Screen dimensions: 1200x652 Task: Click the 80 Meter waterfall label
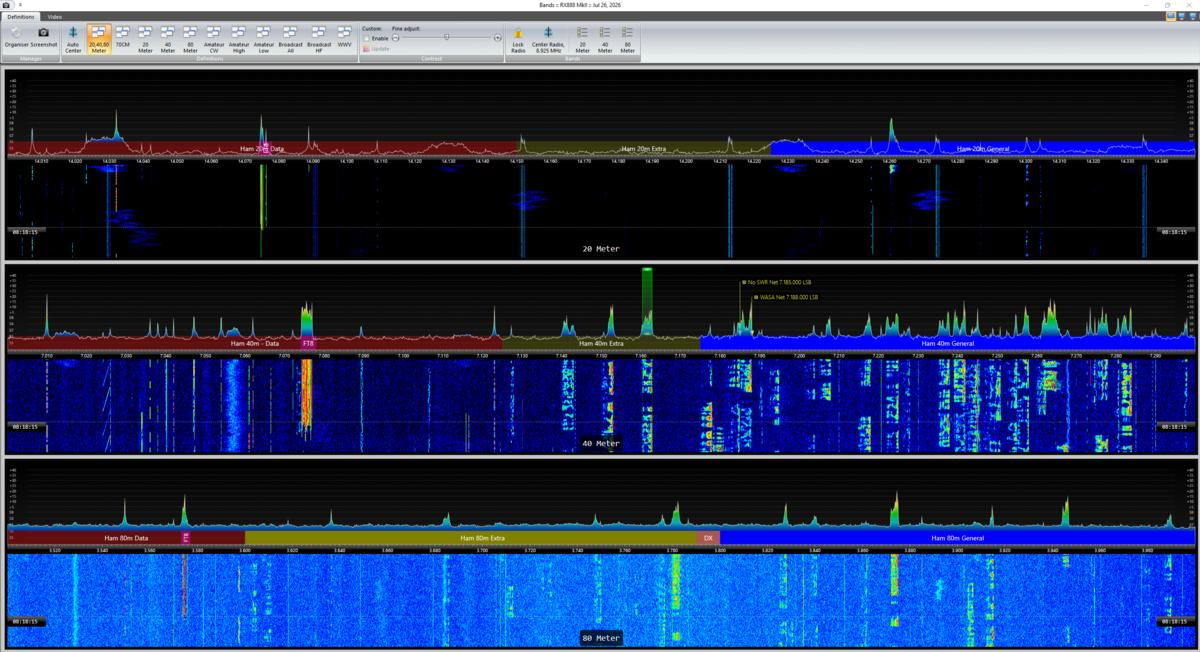point(601,638)
